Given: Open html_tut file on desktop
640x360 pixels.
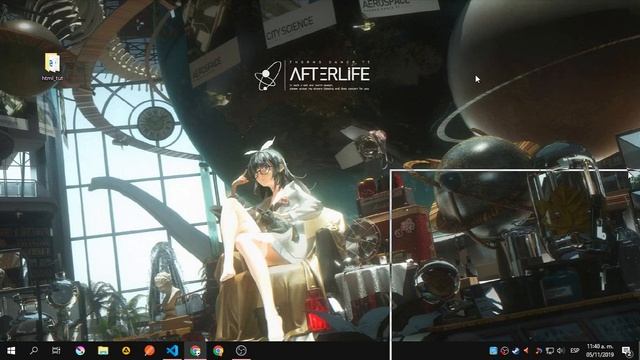Looking at the screenshot, I should click(52, 67).
